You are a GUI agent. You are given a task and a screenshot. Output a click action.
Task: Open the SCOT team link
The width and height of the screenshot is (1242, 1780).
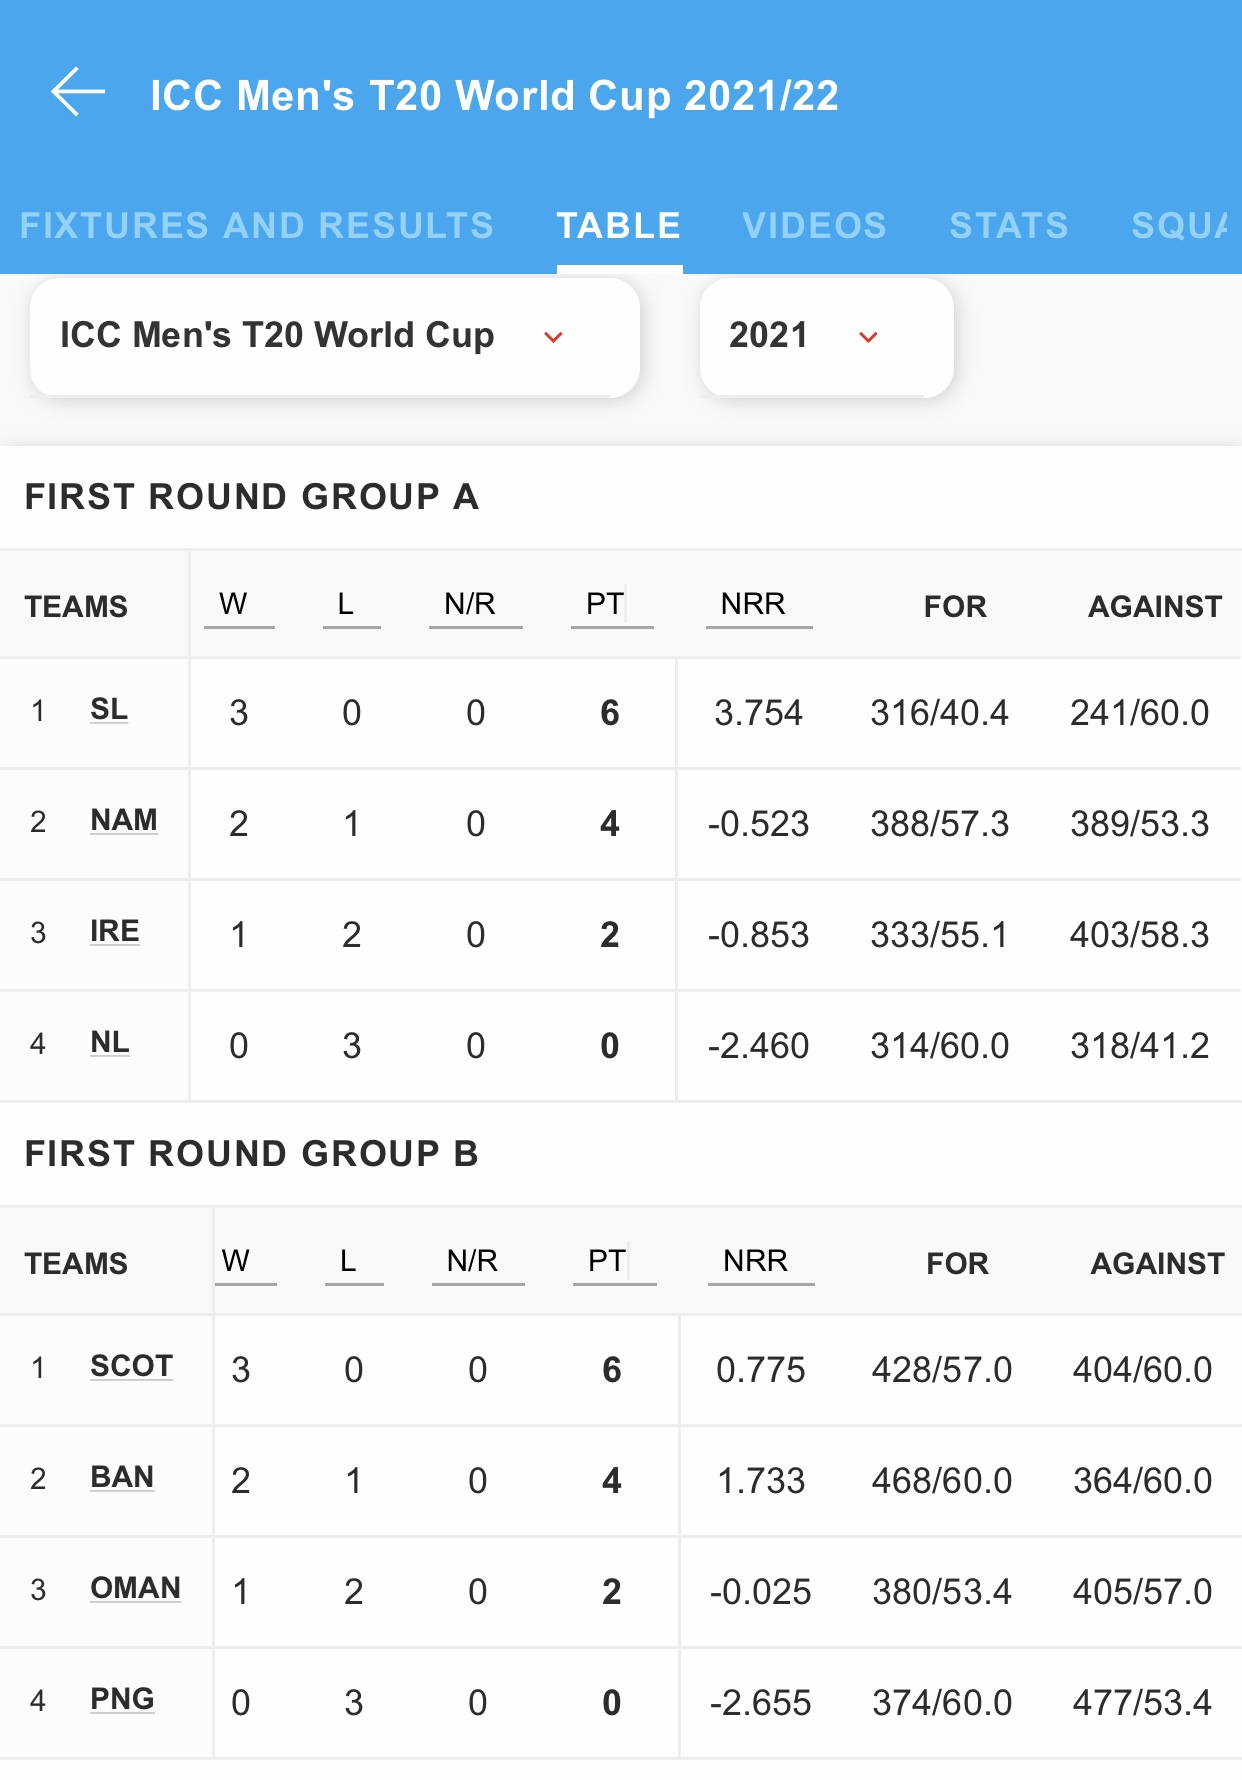point(132,1367)
